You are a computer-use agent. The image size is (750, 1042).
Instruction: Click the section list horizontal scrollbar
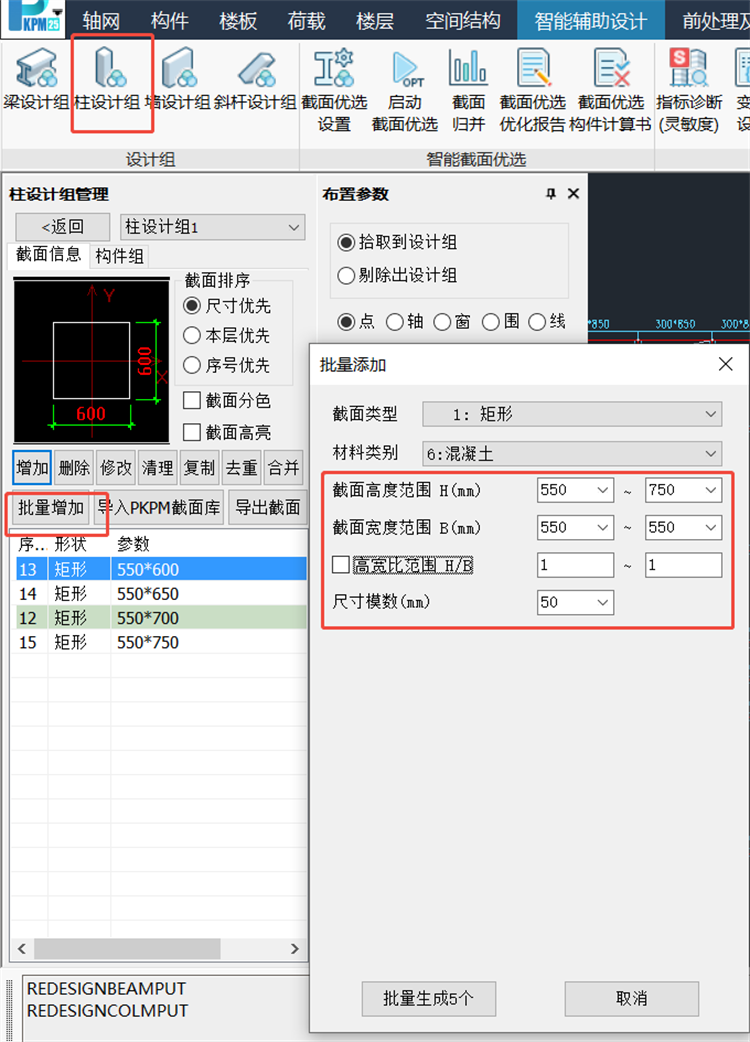coord(155,949)
